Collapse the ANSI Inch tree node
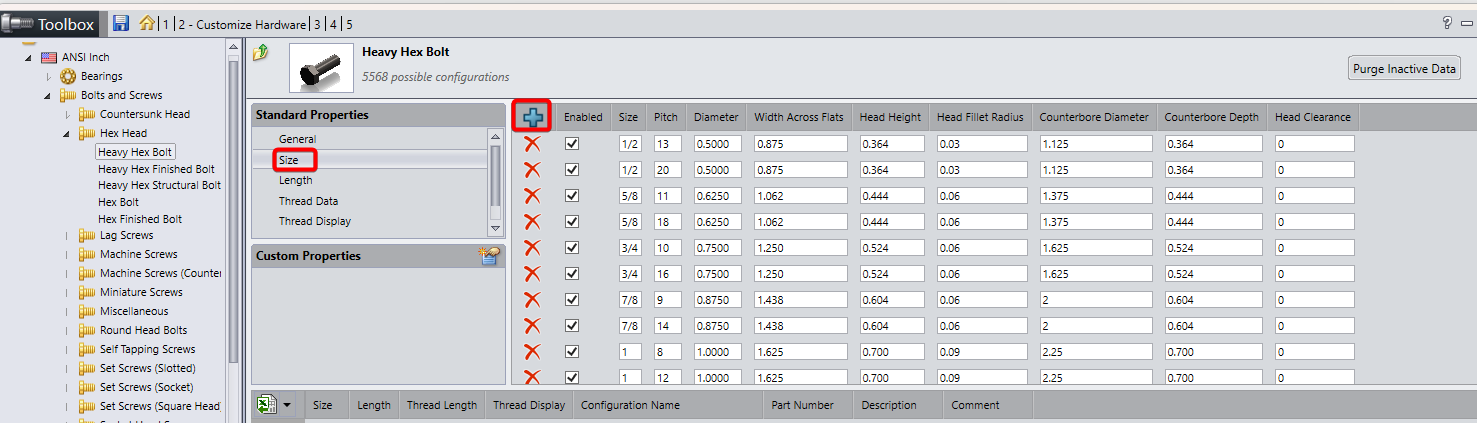Viewport: 1477px width, 423px height. [x=29, y=58]
